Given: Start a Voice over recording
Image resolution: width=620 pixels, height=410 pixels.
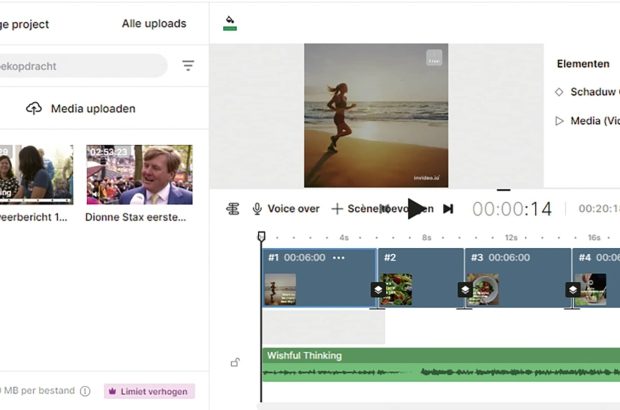Looking at the screenshot, I should tap(286, 209).
